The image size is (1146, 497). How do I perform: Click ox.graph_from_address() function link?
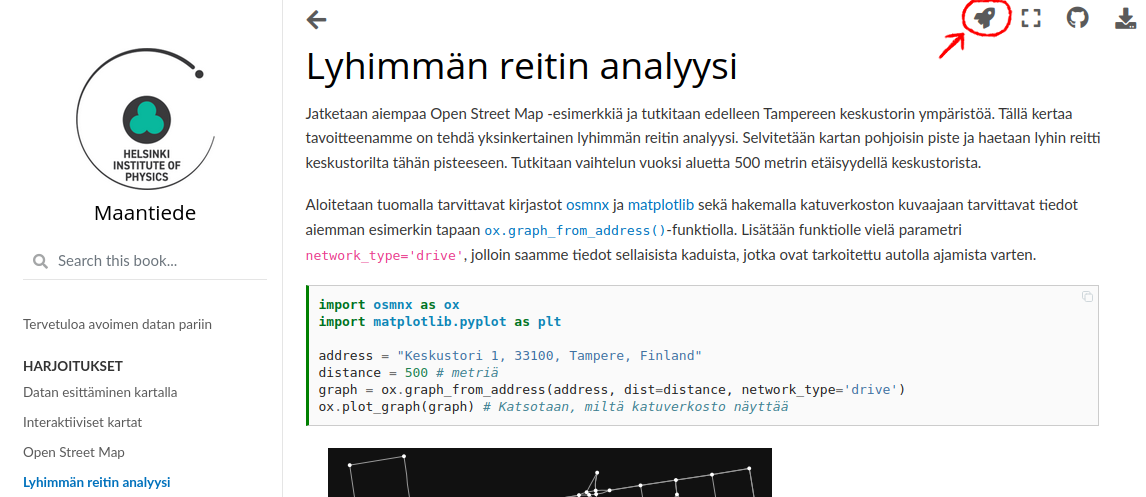[x=575, y=230]
